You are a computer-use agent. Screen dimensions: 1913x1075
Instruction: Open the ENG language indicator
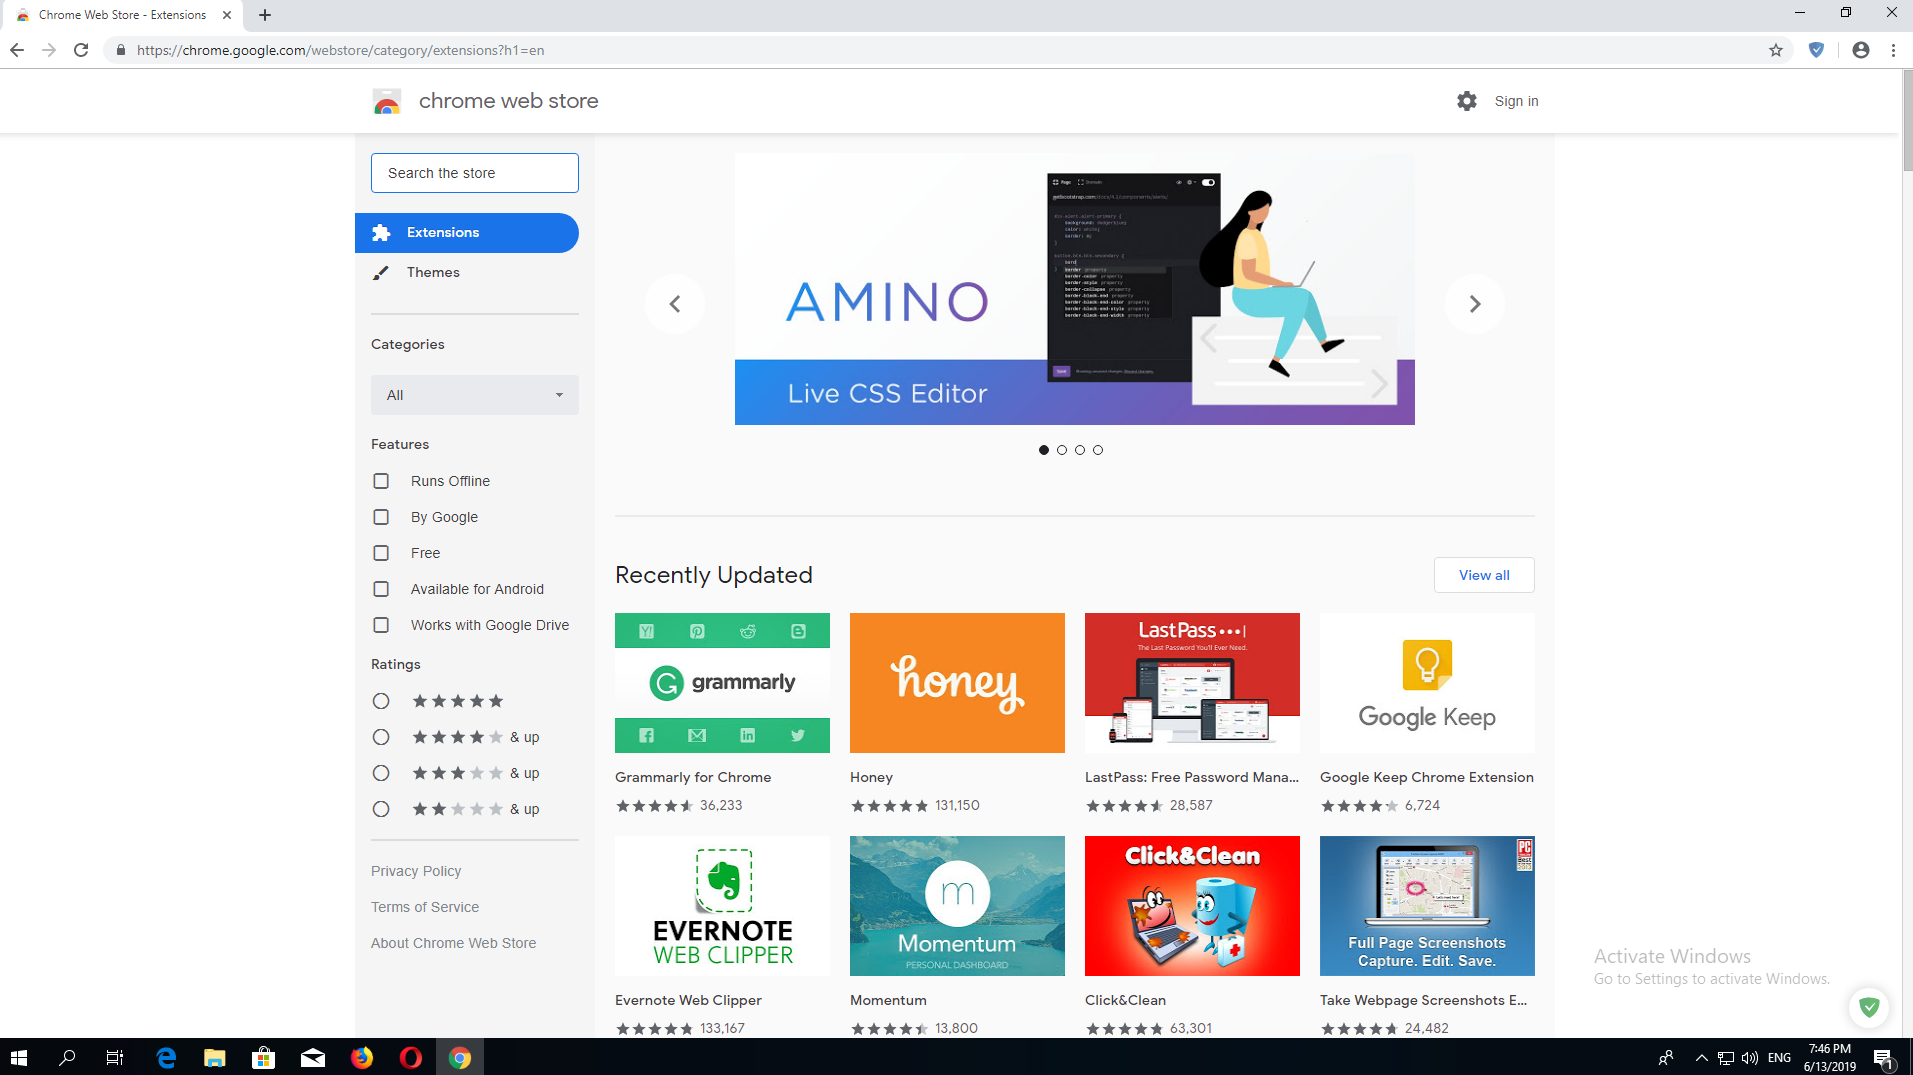1779,1058
